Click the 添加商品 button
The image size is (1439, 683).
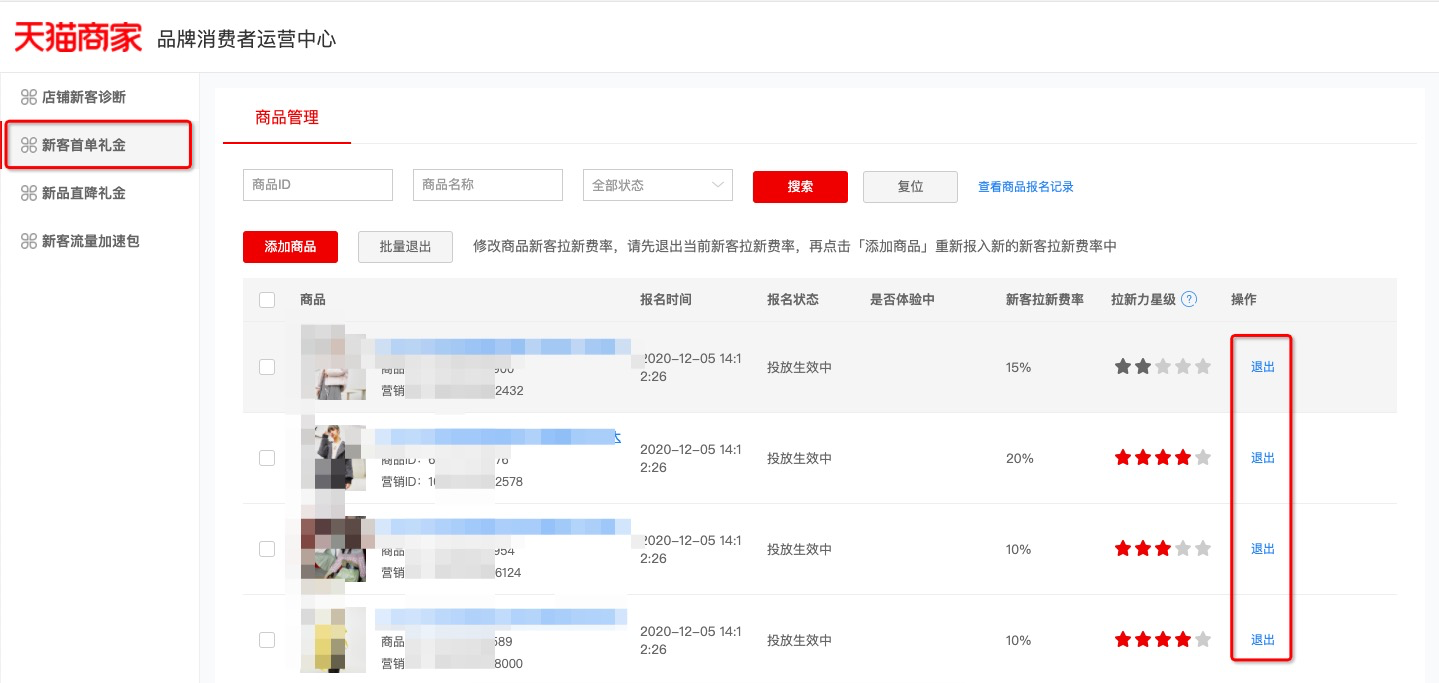(290, 247)
